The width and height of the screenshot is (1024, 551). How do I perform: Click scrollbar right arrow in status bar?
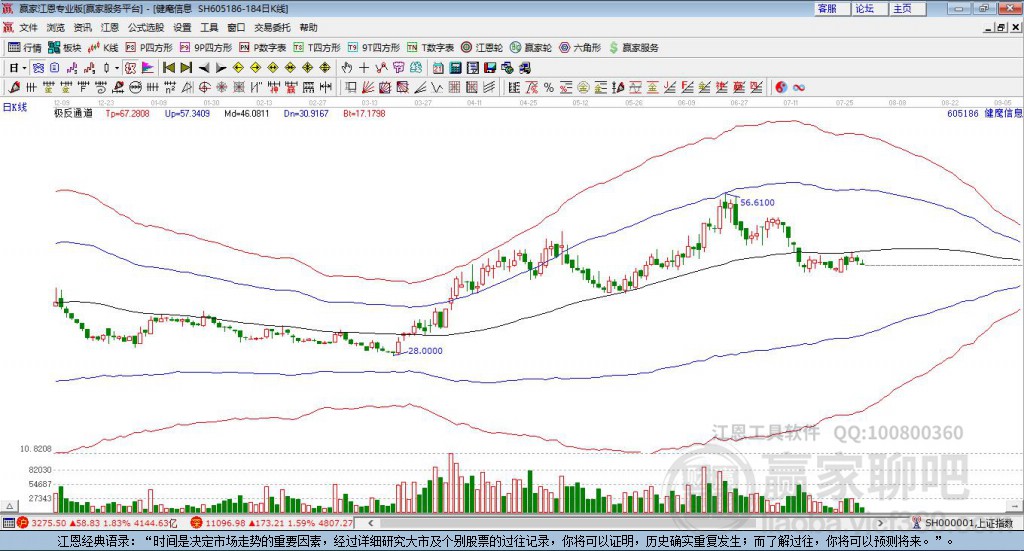(880, 523)
